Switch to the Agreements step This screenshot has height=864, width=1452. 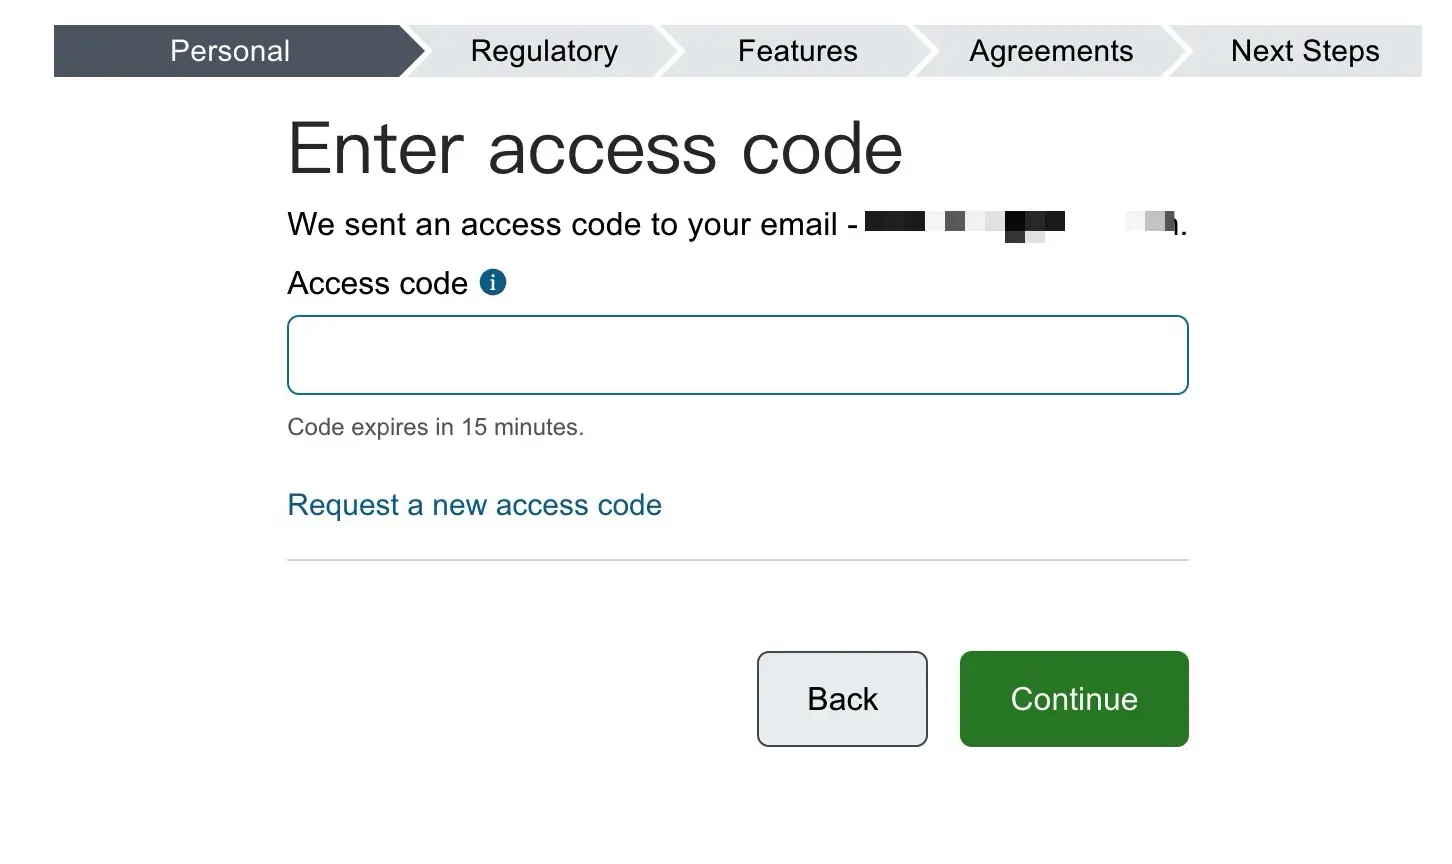(1051, 51)
